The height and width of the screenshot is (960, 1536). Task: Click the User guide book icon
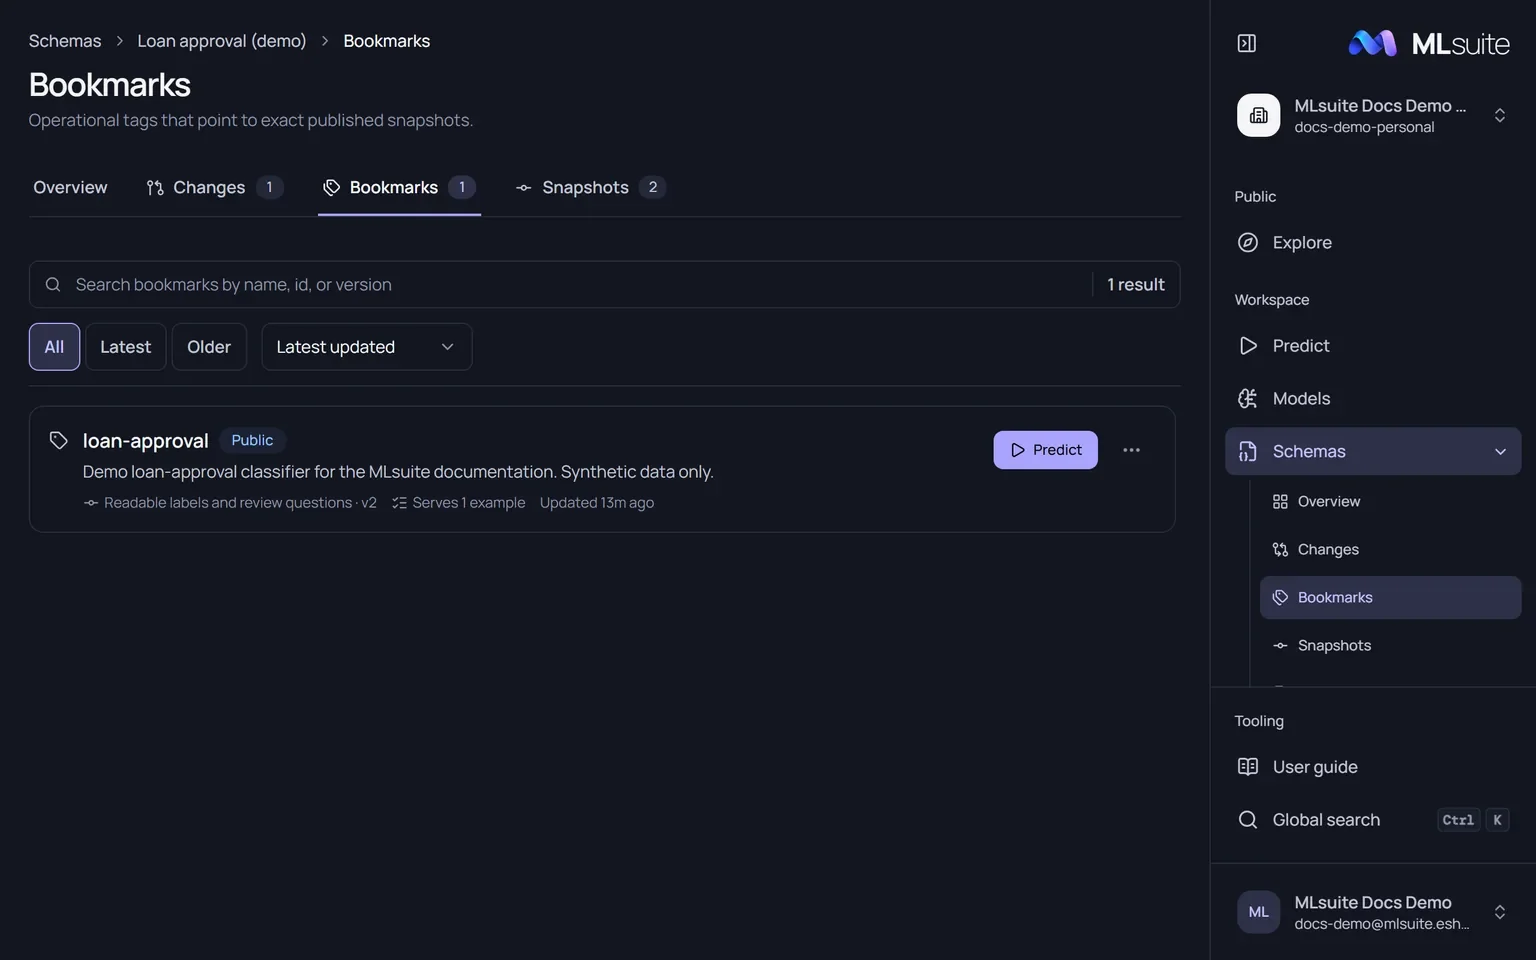pos(1248,767)
